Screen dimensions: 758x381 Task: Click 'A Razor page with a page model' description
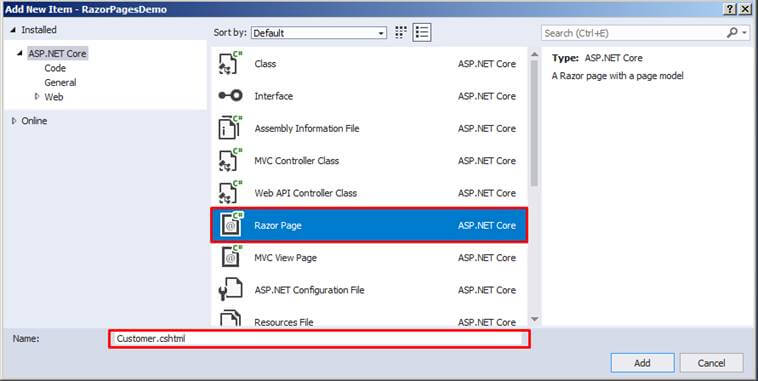[617, 76]
